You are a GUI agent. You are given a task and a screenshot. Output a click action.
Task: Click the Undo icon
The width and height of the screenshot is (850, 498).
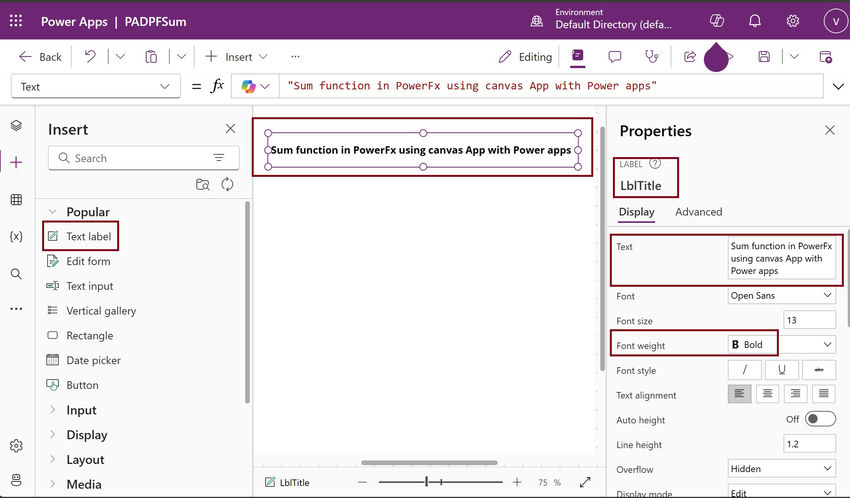click(90, 56)
